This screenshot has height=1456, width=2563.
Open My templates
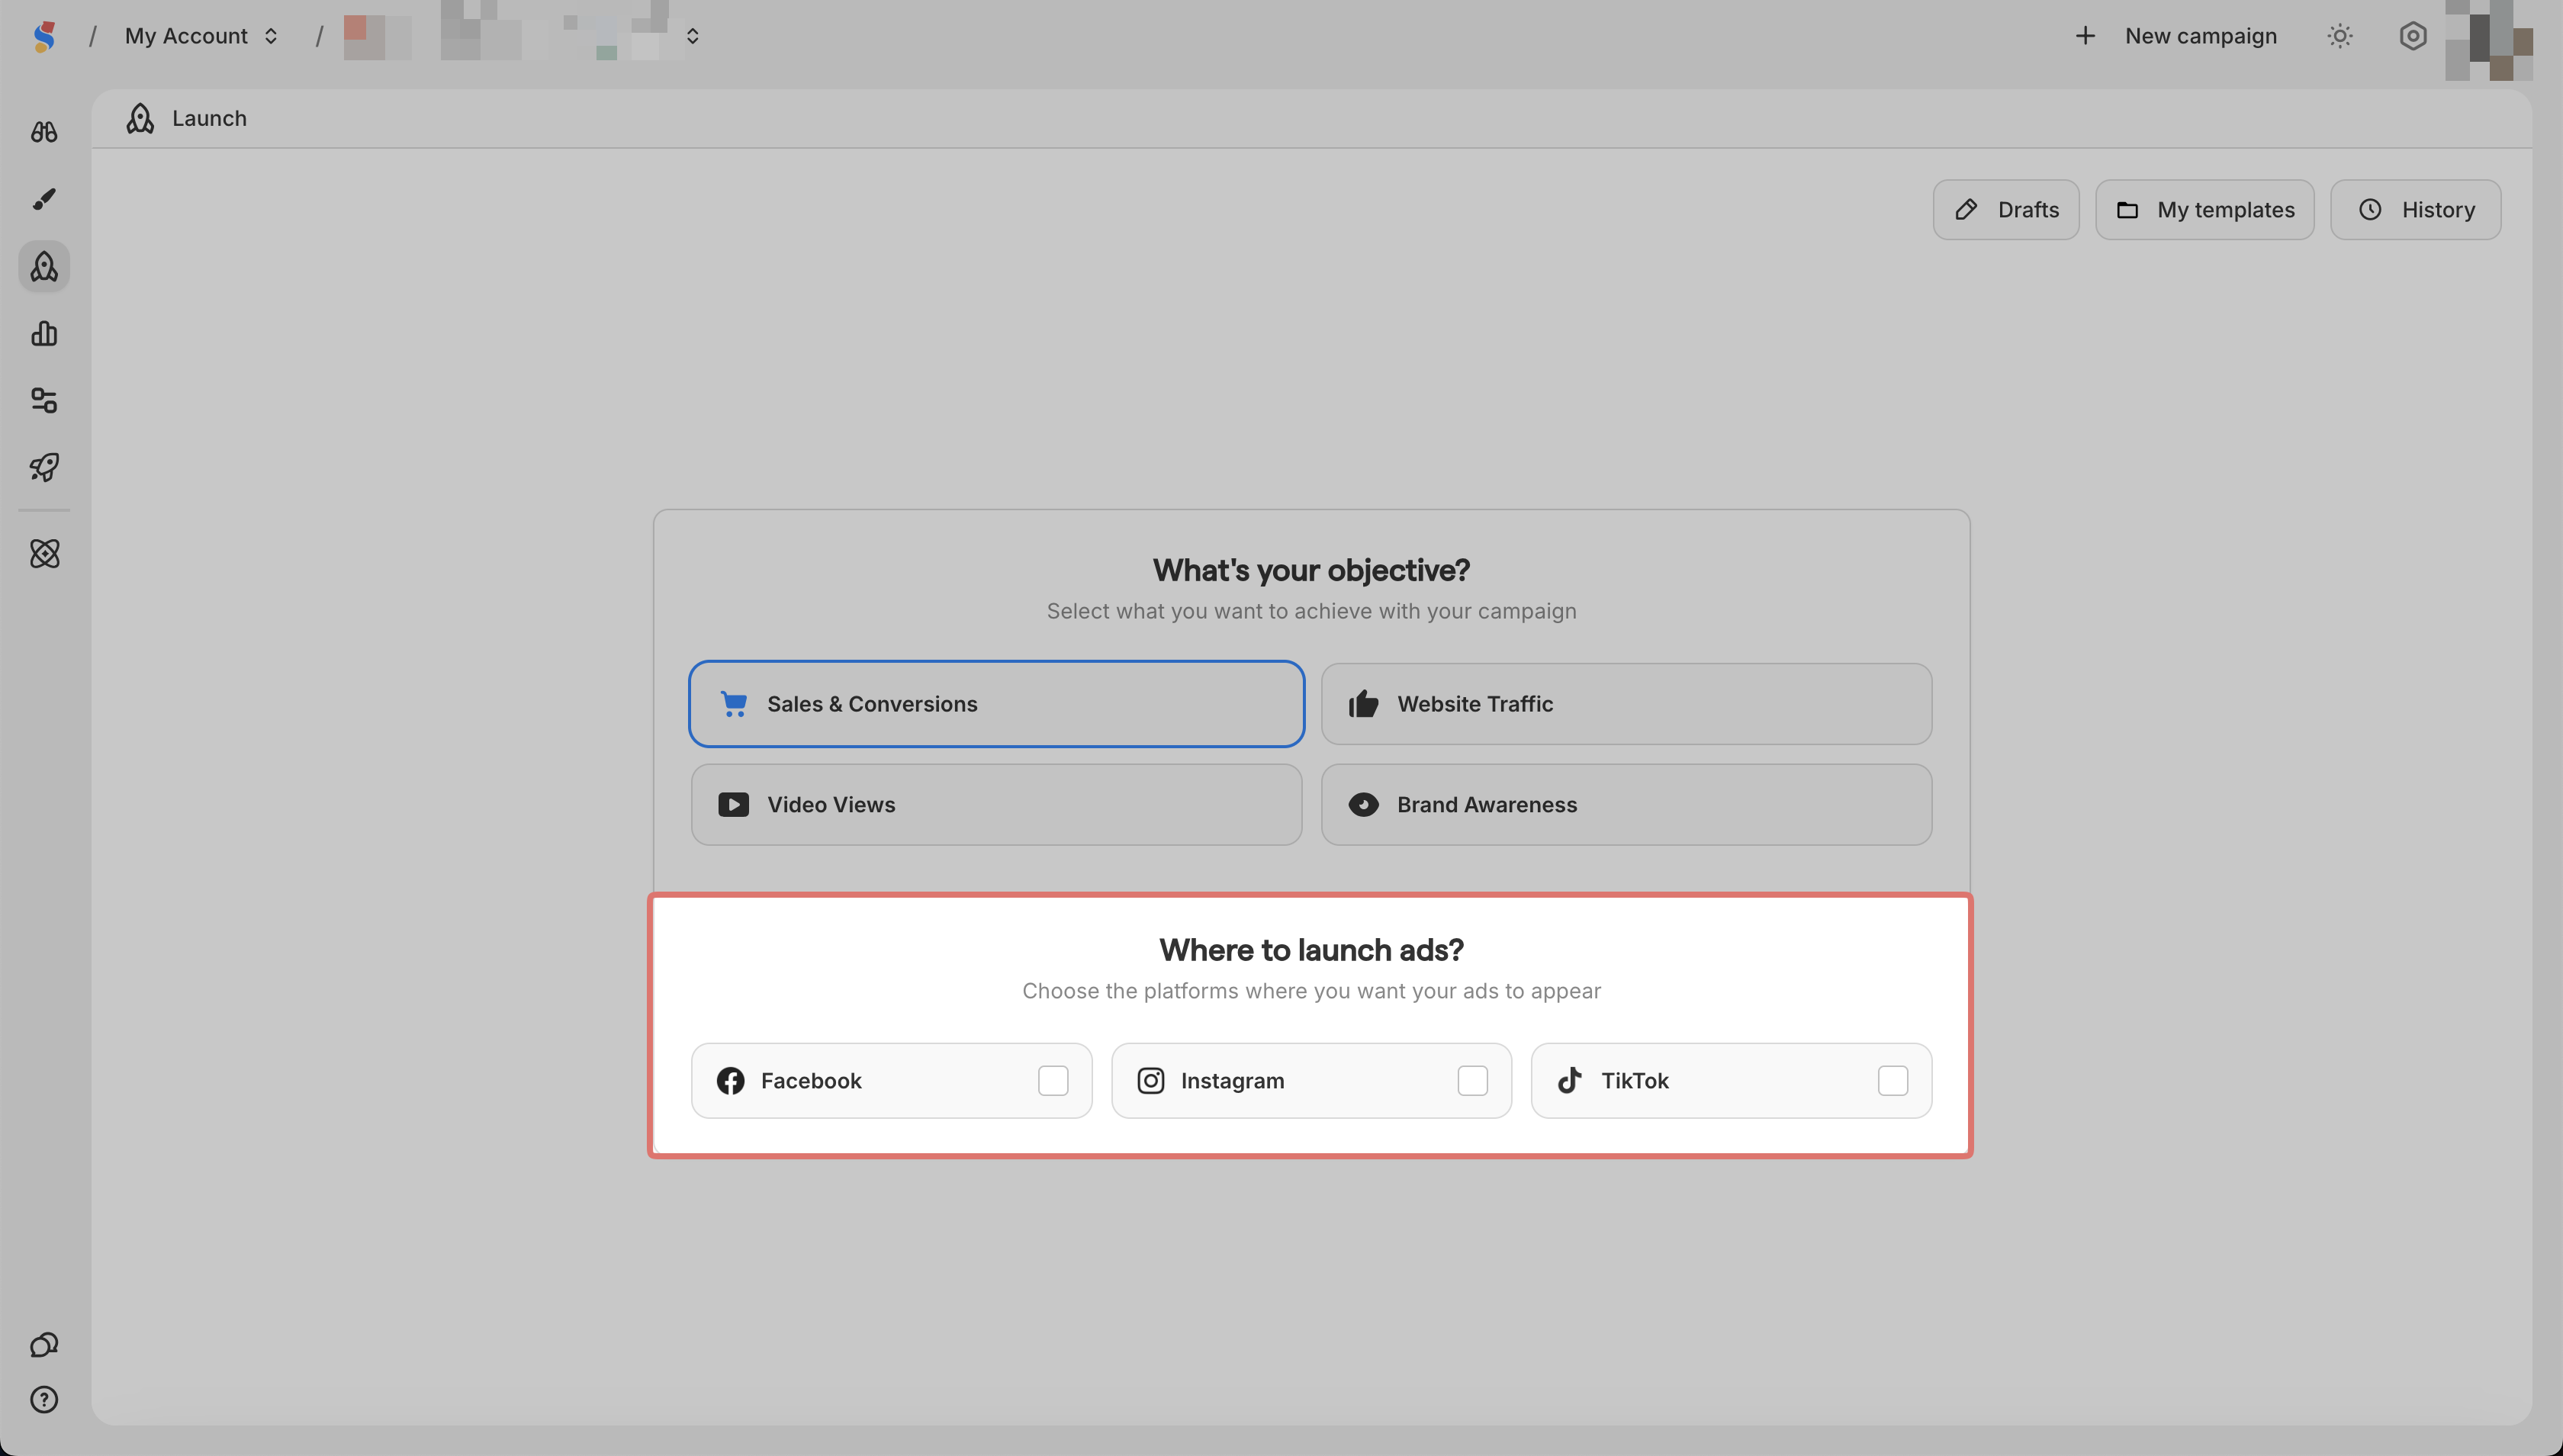[x=2204, y=210]
